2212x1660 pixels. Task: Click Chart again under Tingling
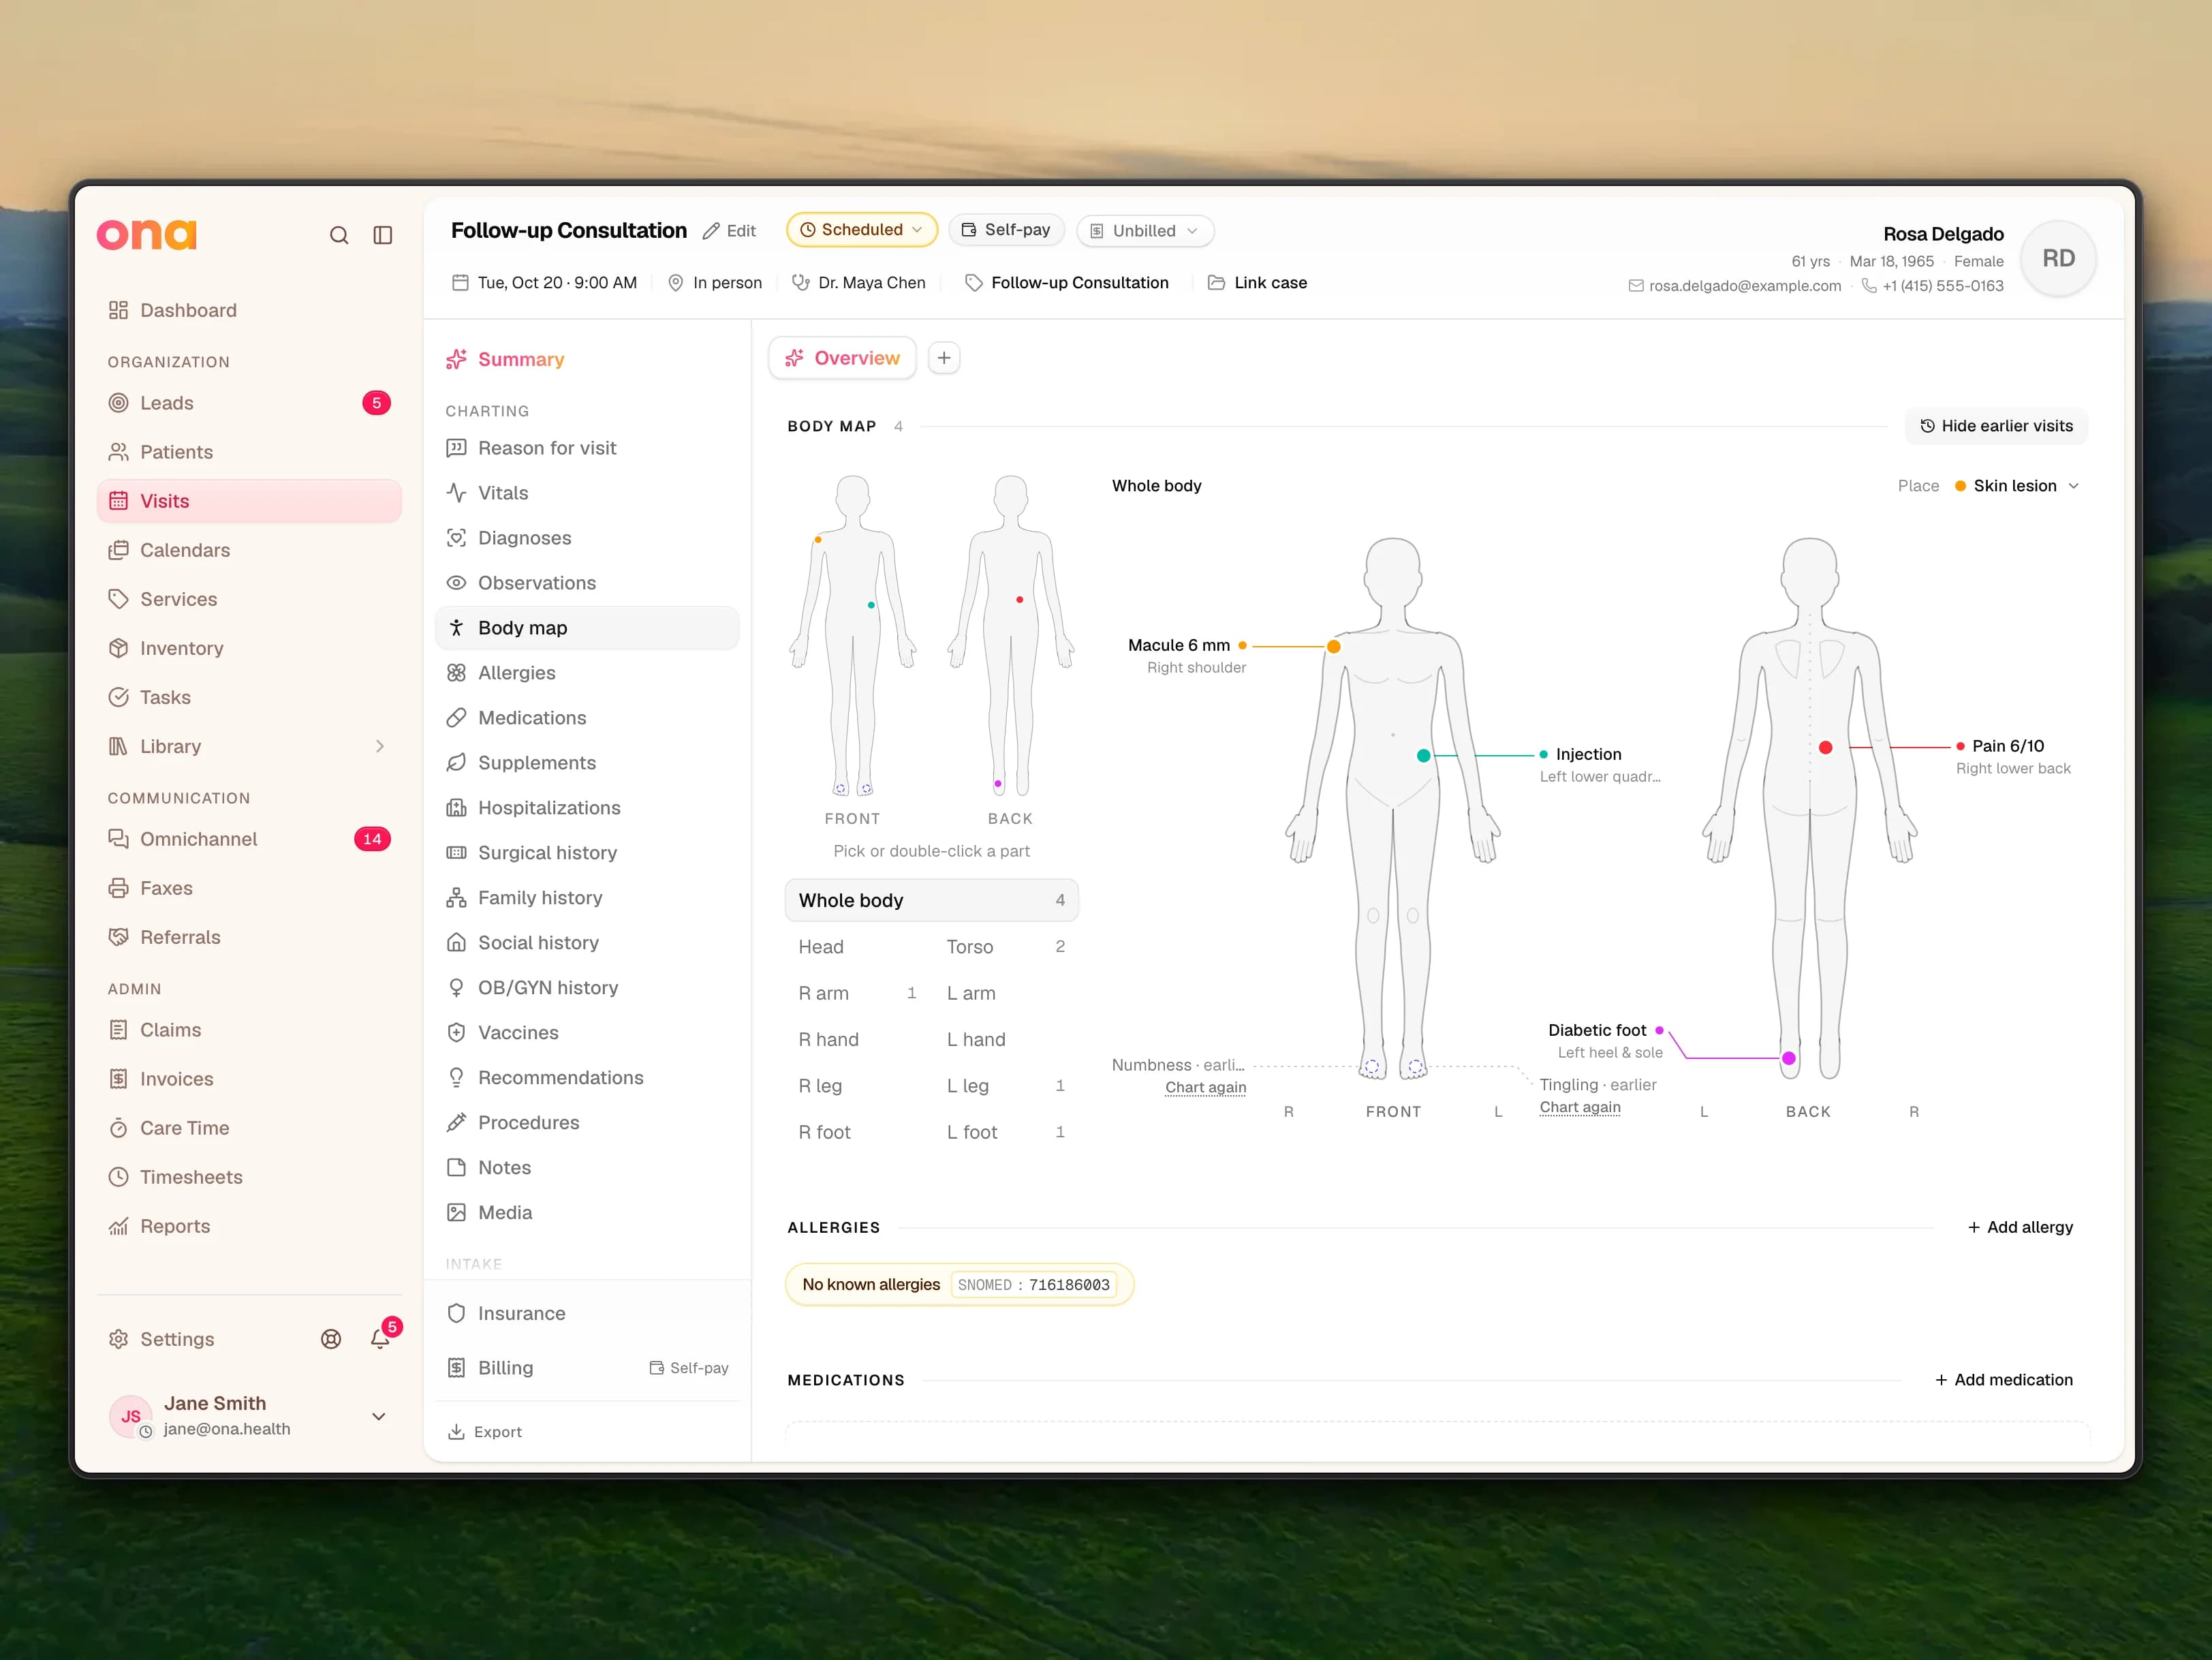tap(1580, 1107)
